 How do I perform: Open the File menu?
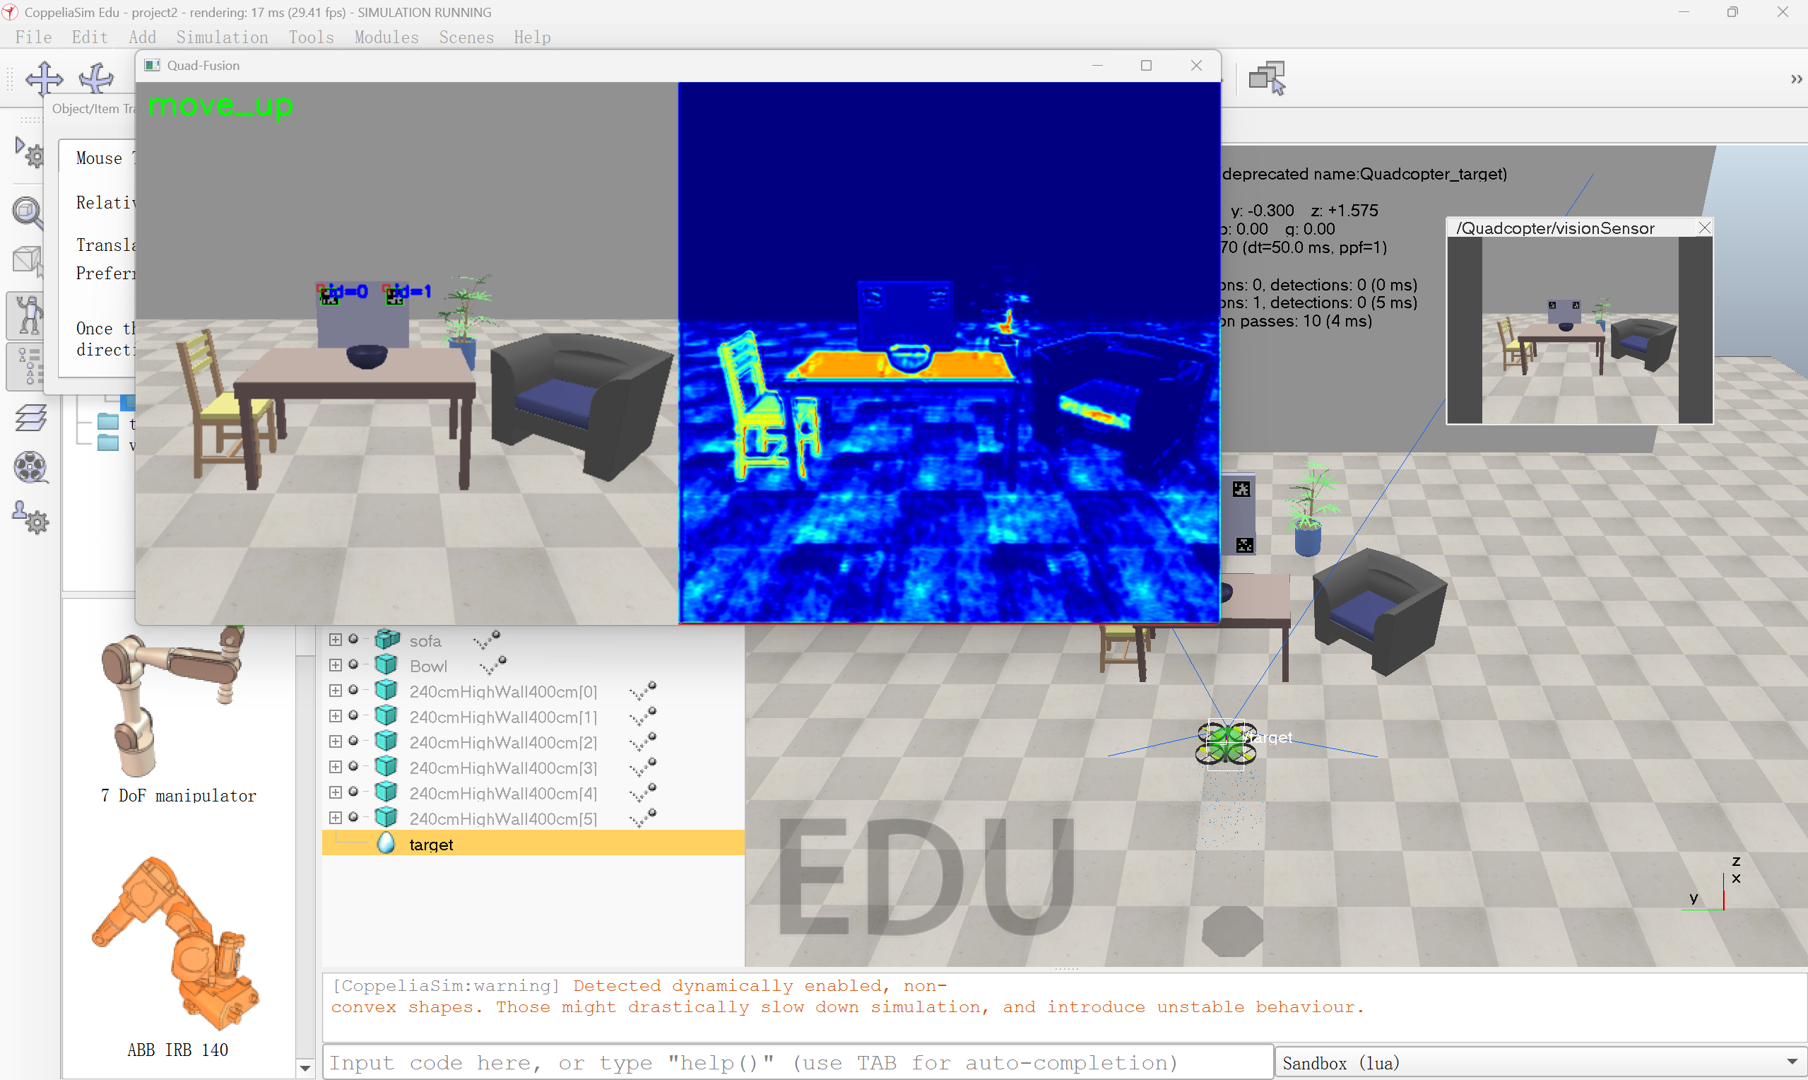(x=34, y=37)
